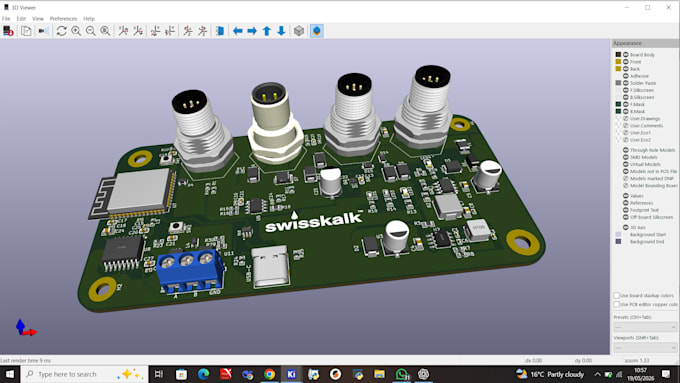Open the Viewports dropdown
680x383 pixels.
tap(645, 348)
